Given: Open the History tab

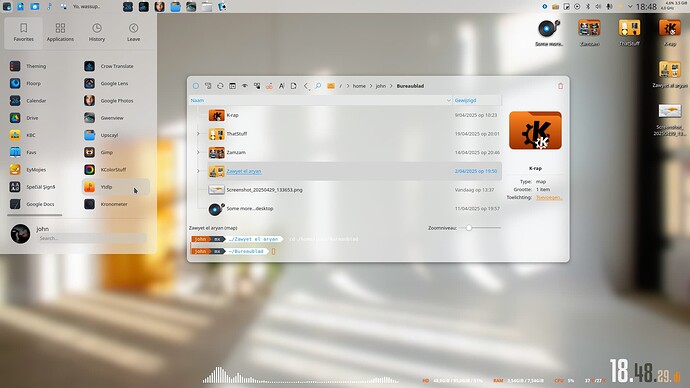Looking at the screenshot, I should pyautogui.click(x=97, y=32).
